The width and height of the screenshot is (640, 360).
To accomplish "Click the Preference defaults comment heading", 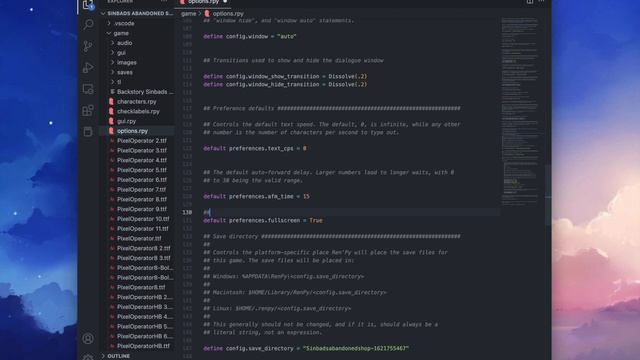I will [332, 109].
